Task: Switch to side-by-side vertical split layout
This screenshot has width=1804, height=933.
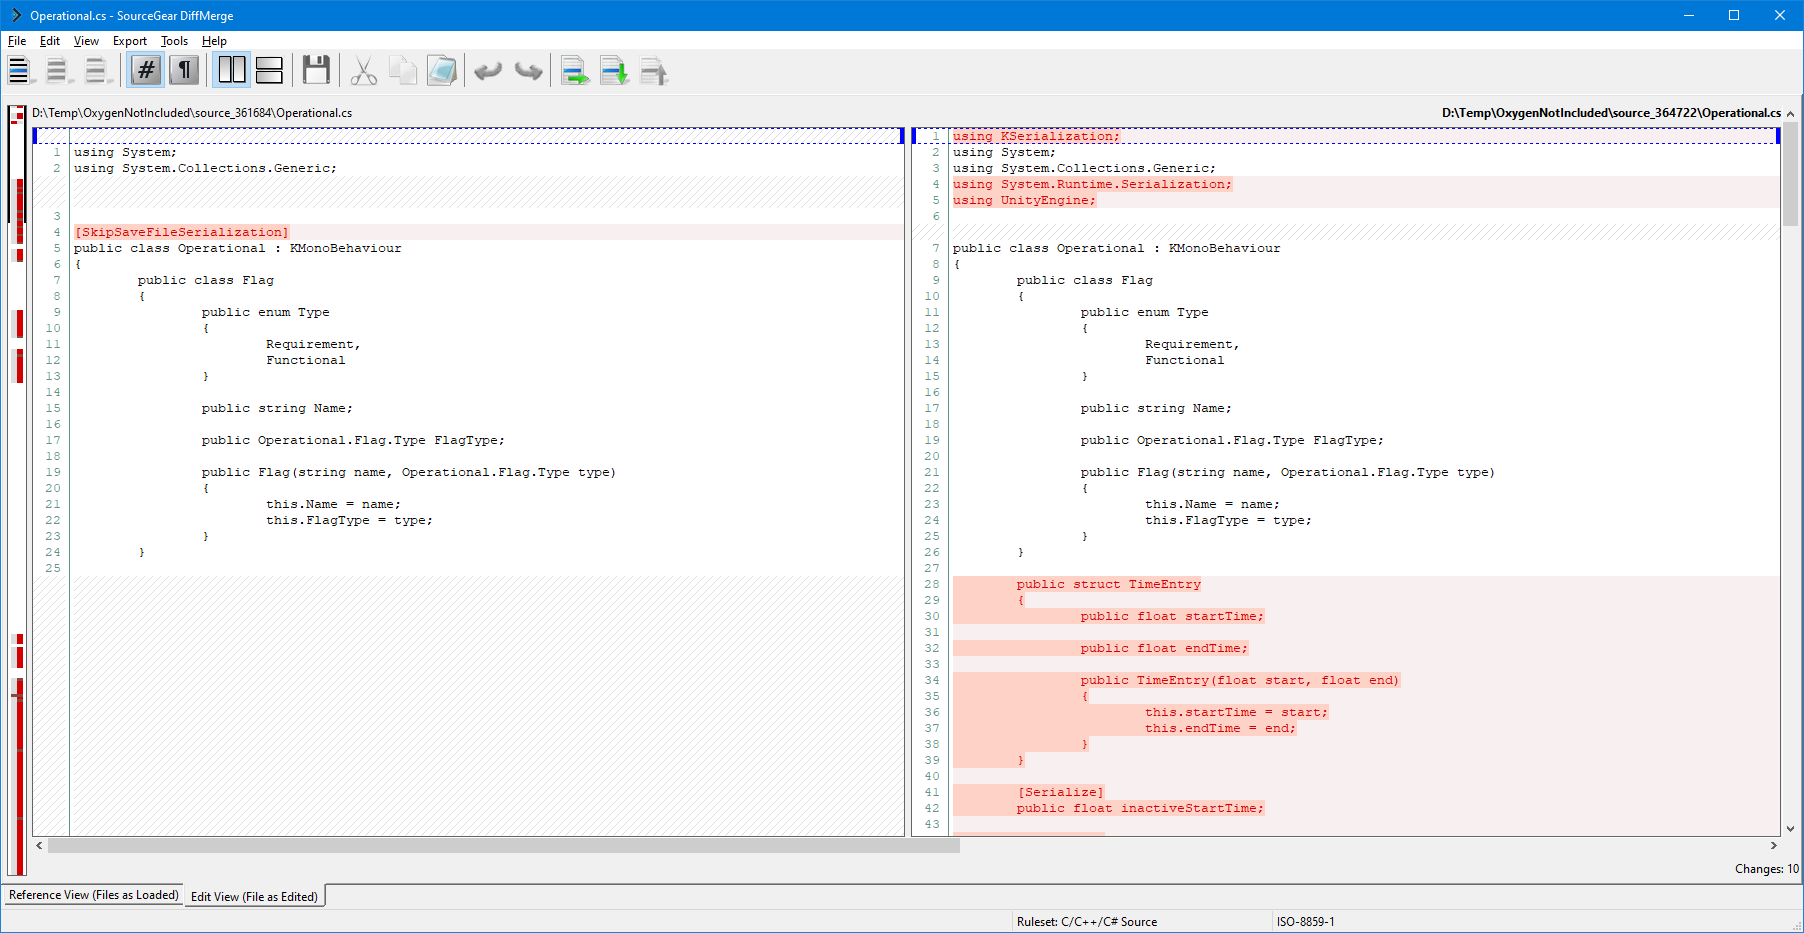Action: 232,71
